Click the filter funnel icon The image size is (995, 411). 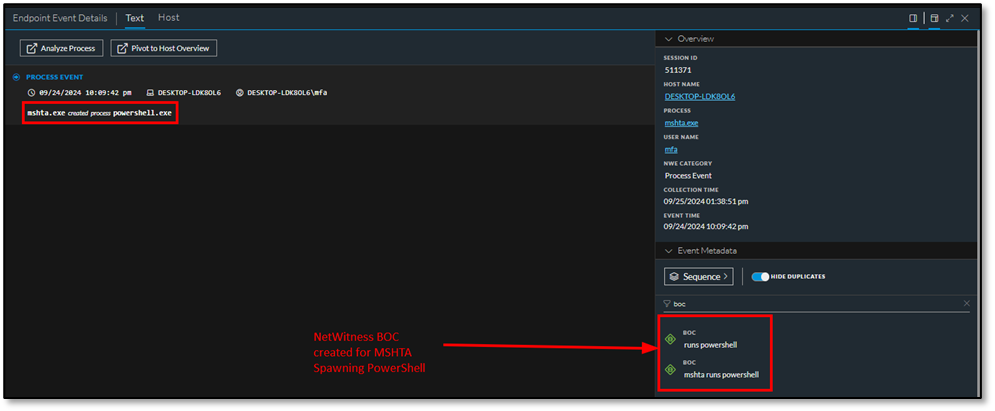coord(667,304)
